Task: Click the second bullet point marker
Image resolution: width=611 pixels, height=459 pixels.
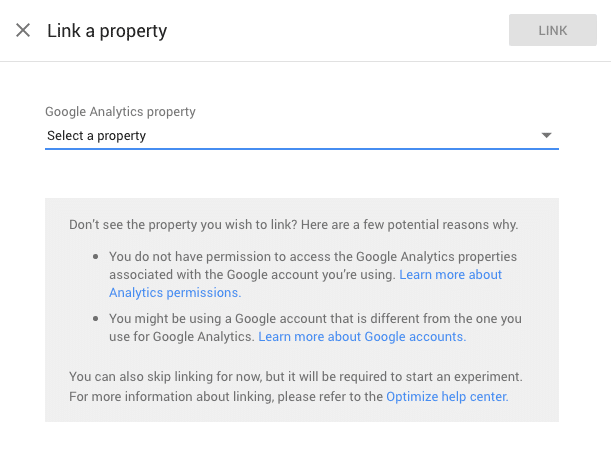Action: pyautogui.click(x=95, y=319)
